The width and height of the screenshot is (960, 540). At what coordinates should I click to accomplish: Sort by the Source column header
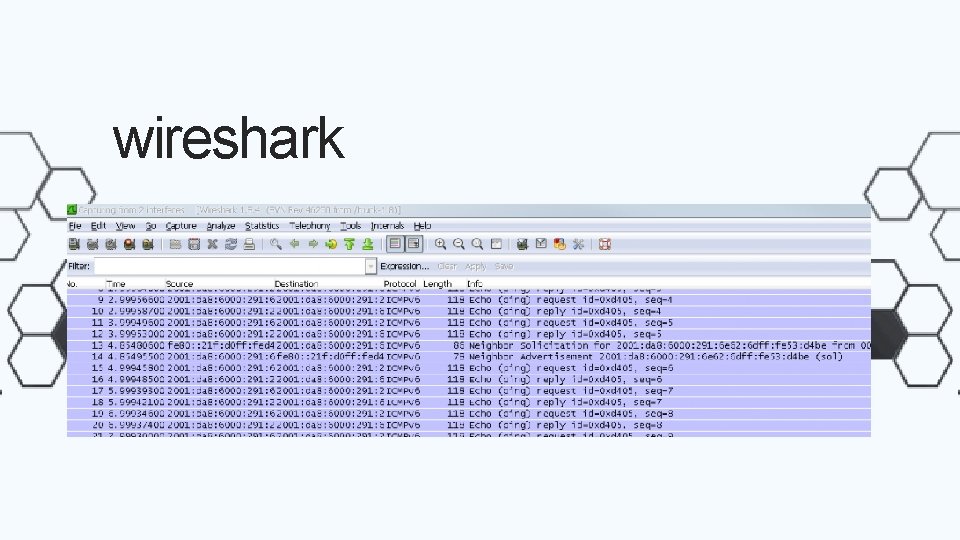tap(179, 284)
